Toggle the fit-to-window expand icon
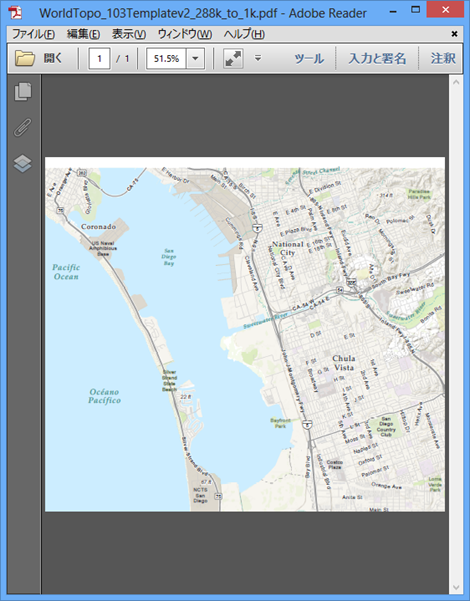This screenshot has height=601, width=470. tap(233, 59)
